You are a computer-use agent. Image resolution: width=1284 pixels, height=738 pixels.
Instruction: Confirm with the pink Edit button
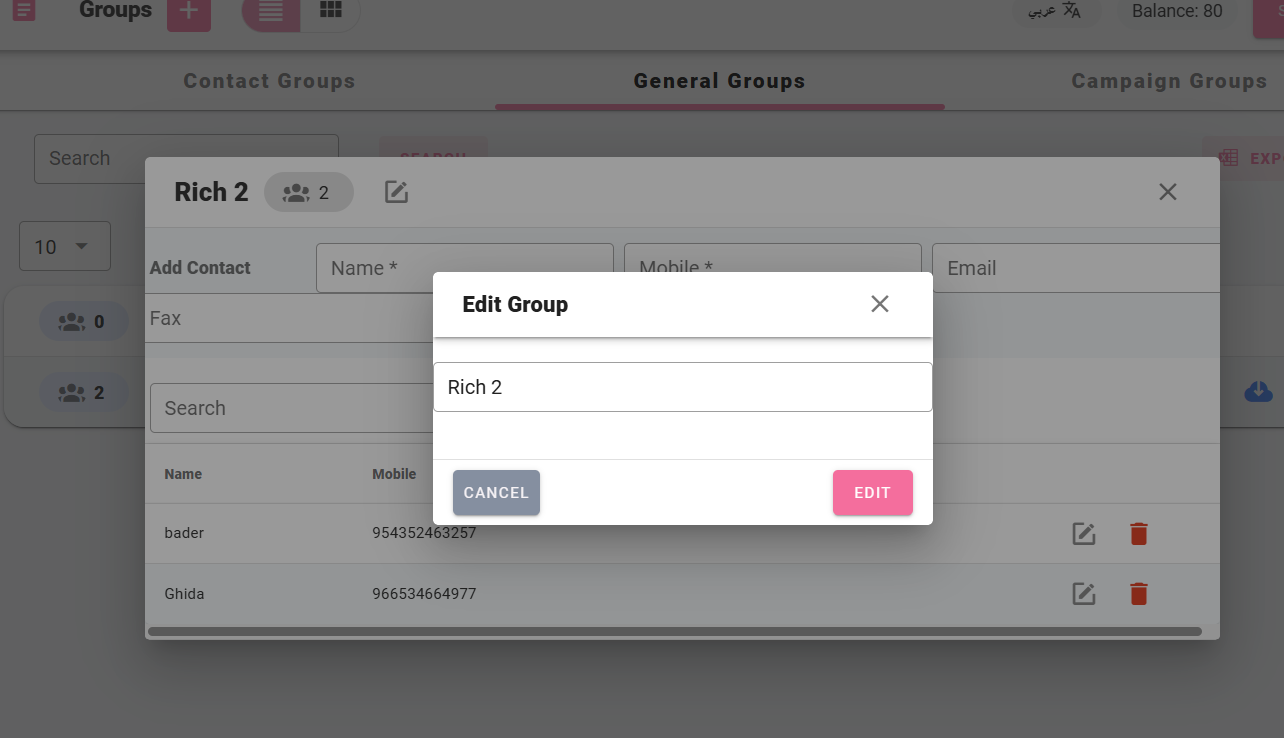pos(872,493)
